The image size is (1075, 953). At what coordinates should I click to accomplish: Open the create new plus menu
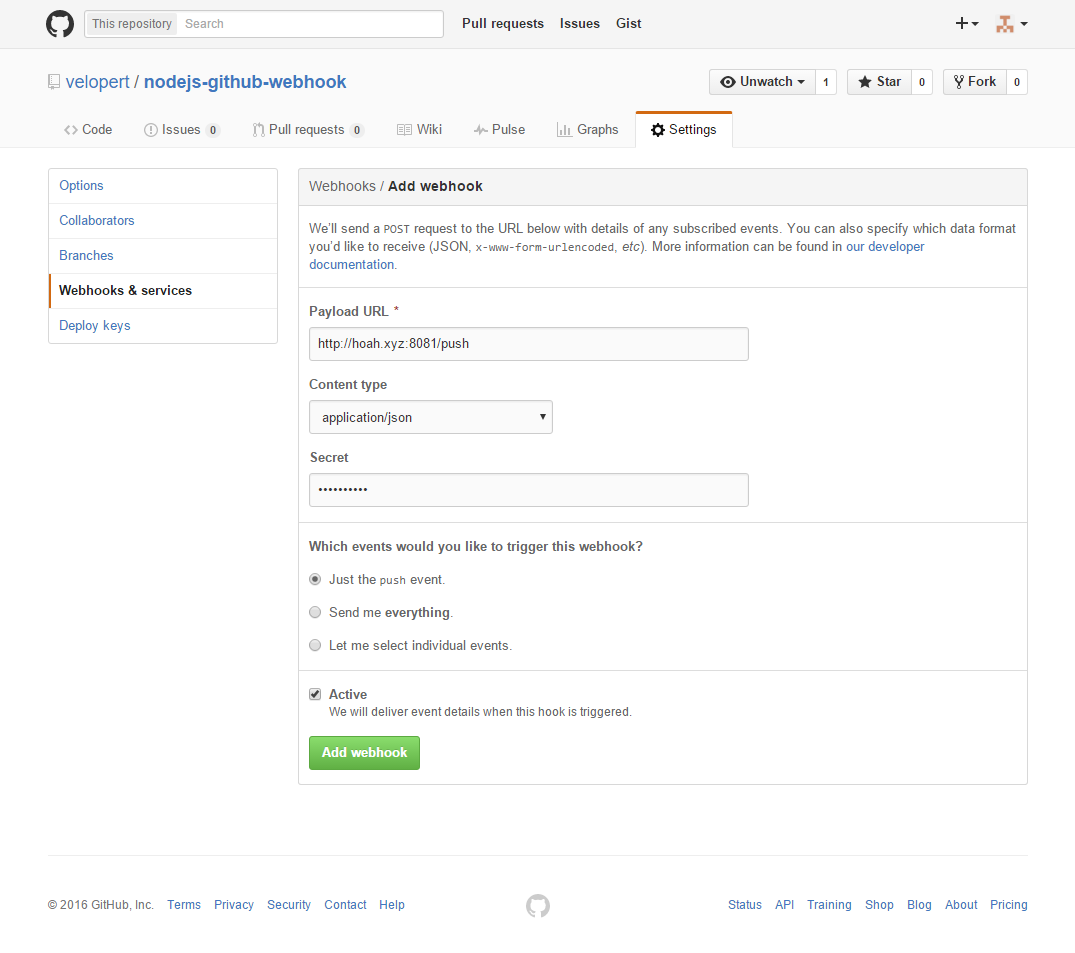(966, 24)
